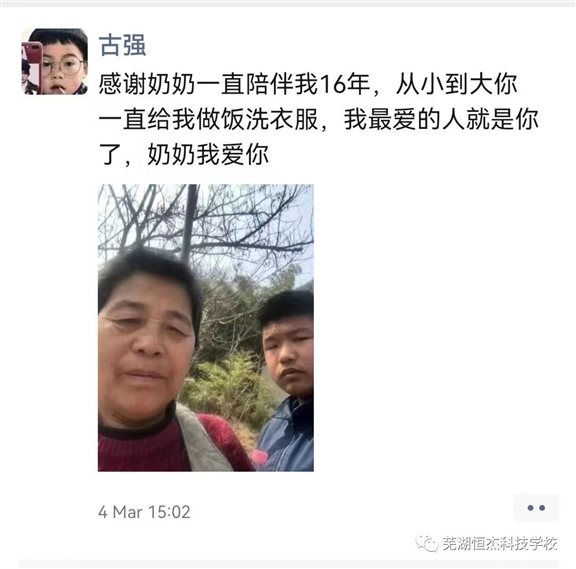
Task: View the grandmother and boy photo
Action: point(206,328)
